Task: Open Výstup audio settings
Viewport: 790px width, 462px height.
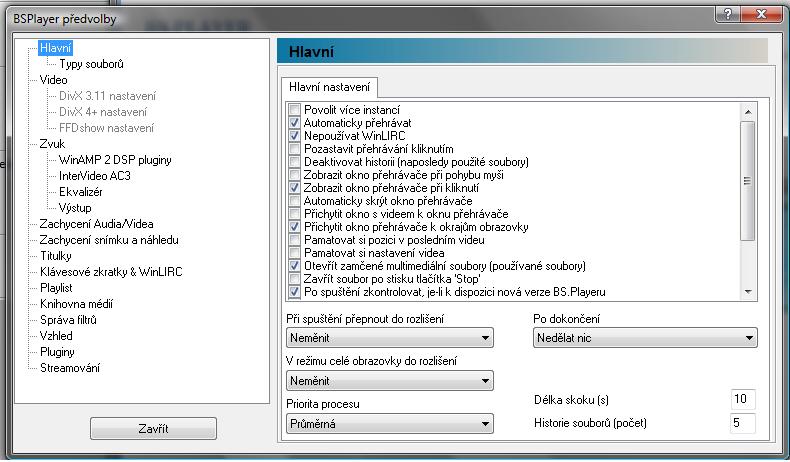Action: [x=75, y=208]
